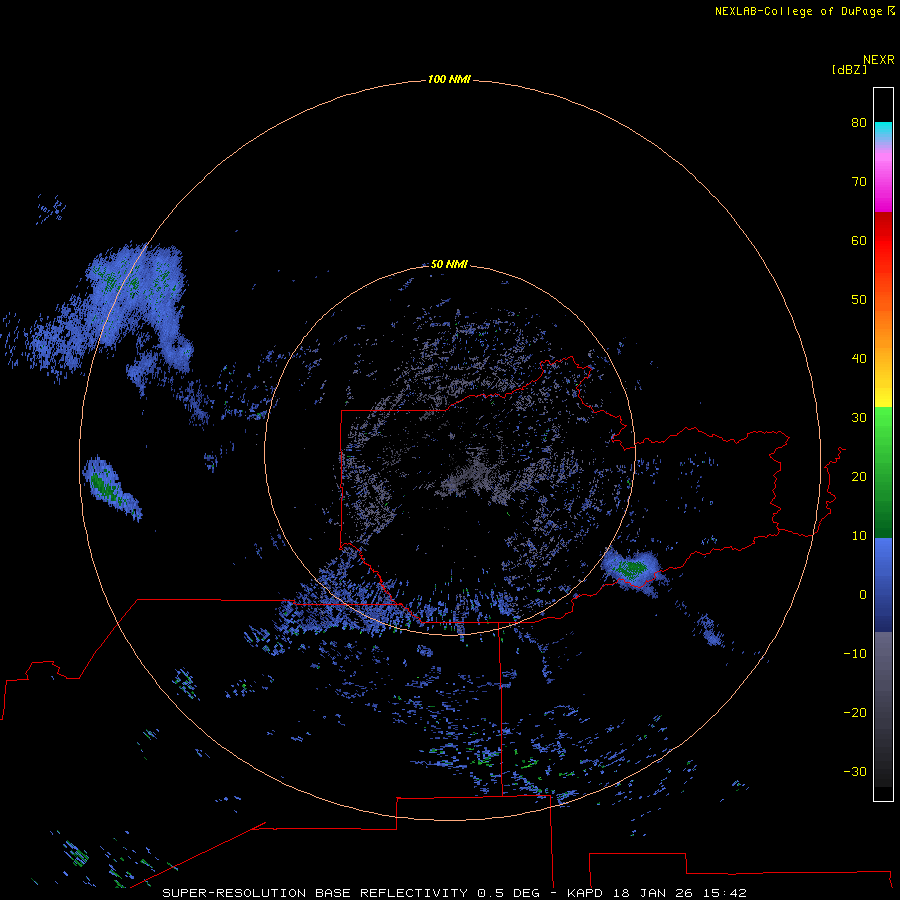Click the cyan top segment of color bar
The width and height of the screenshot is (900, 900).
point(883,131)
